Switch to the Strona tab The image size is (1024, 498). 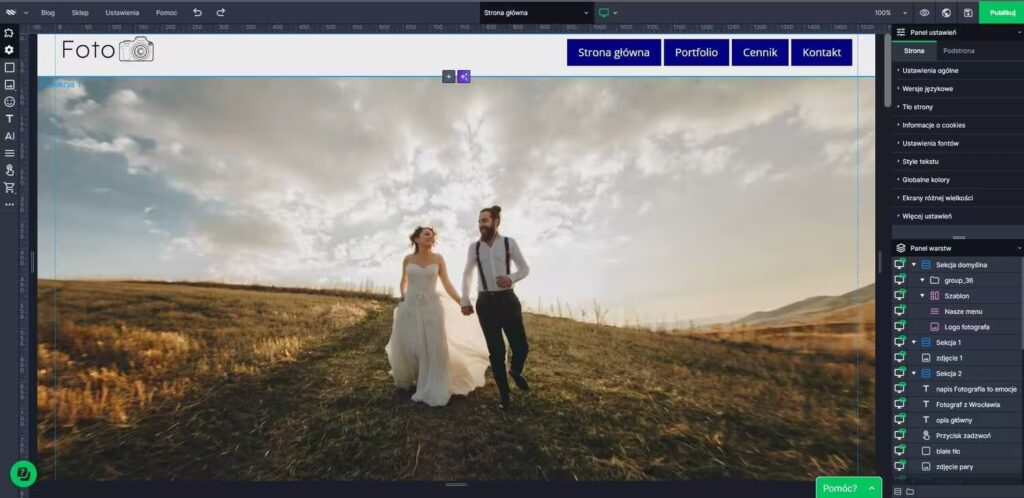coord(914,51)
